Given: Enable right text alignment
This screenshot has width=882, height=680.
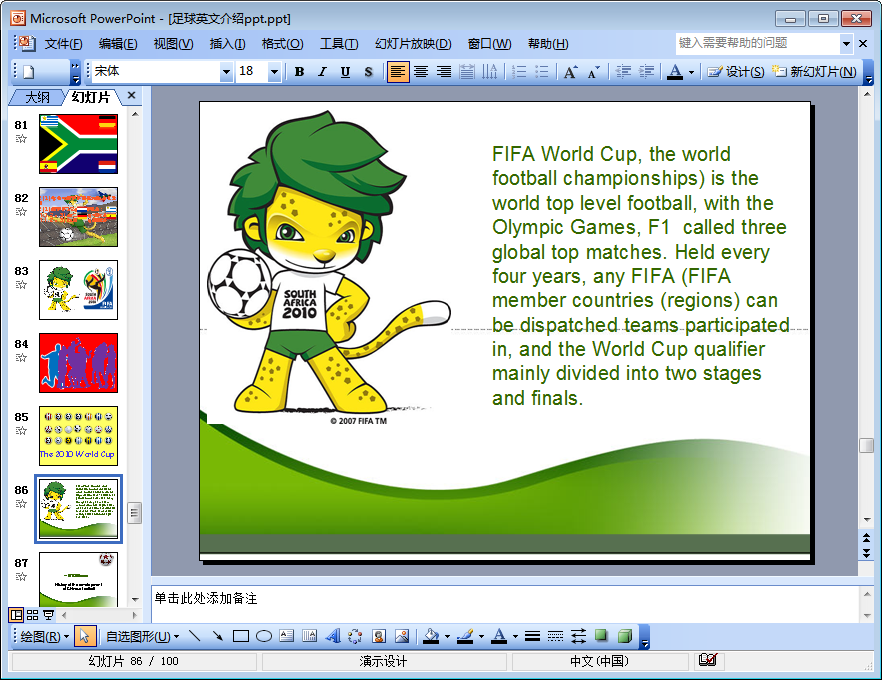Looking at the screenshot, I should tap(444, 71).
